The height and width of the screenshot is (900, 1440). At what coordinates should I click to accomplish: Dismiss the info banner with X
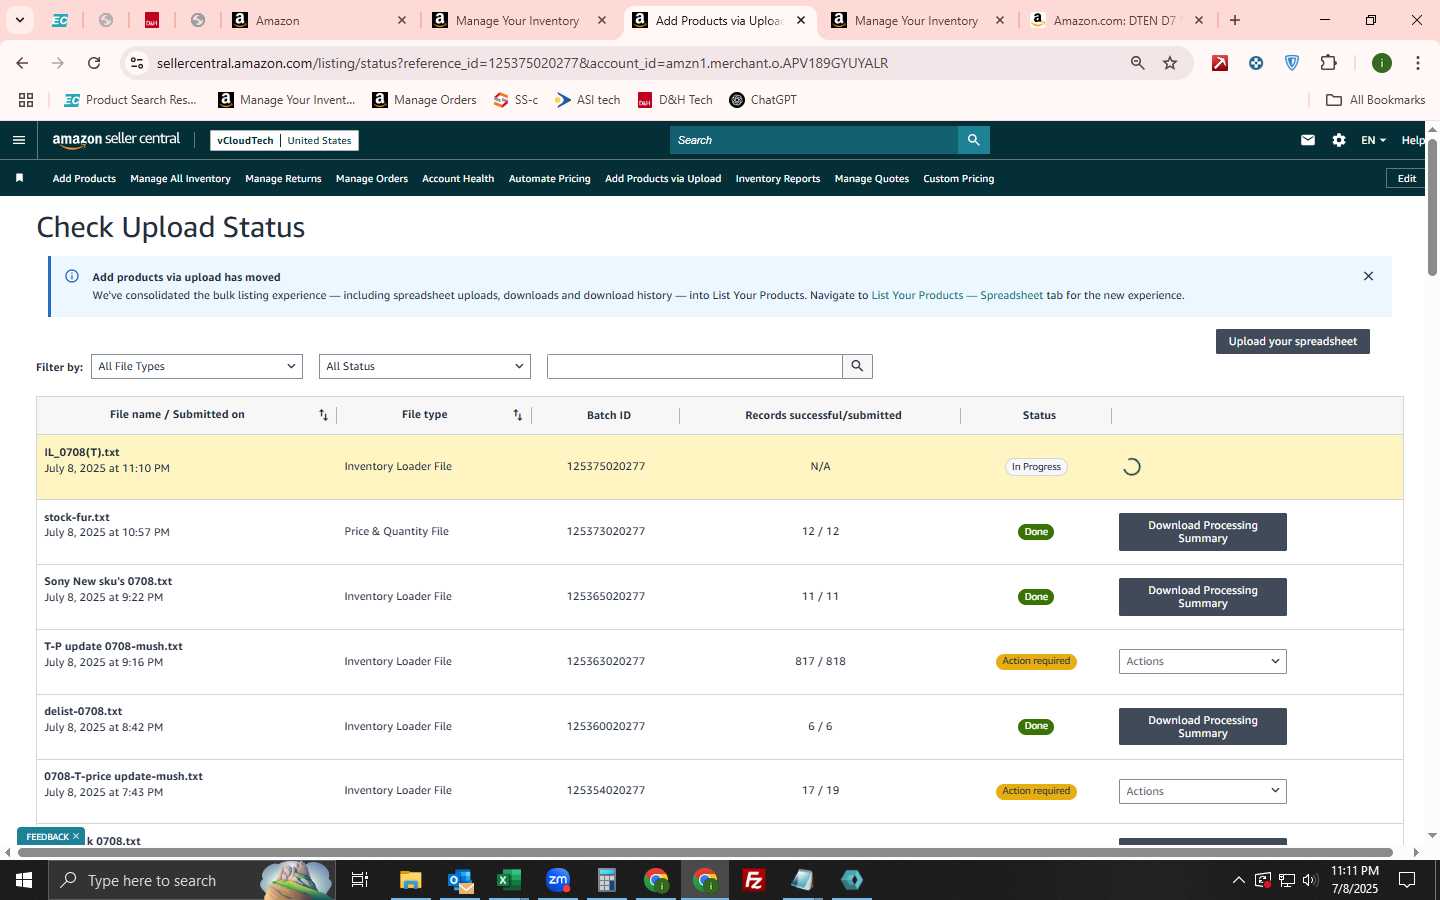[x=1368, y=276]
